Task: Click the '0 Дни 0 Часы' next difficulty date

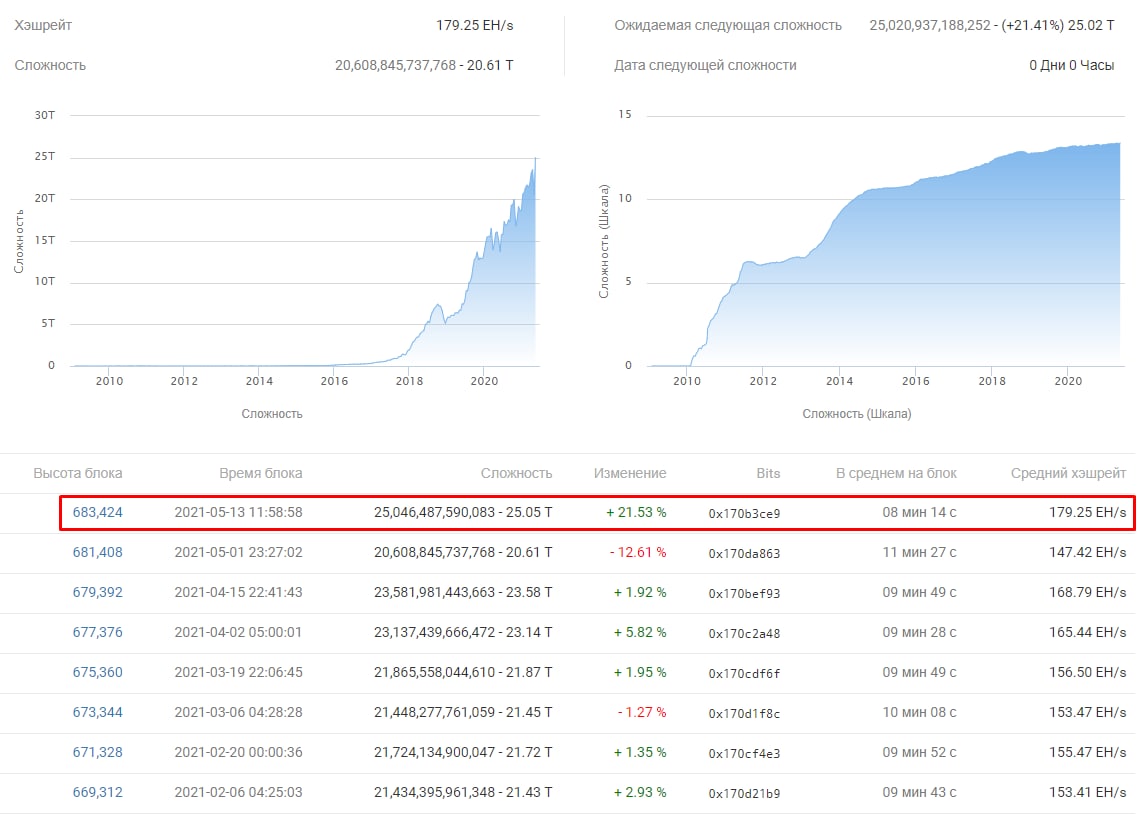Action: tap(1071, 65)
